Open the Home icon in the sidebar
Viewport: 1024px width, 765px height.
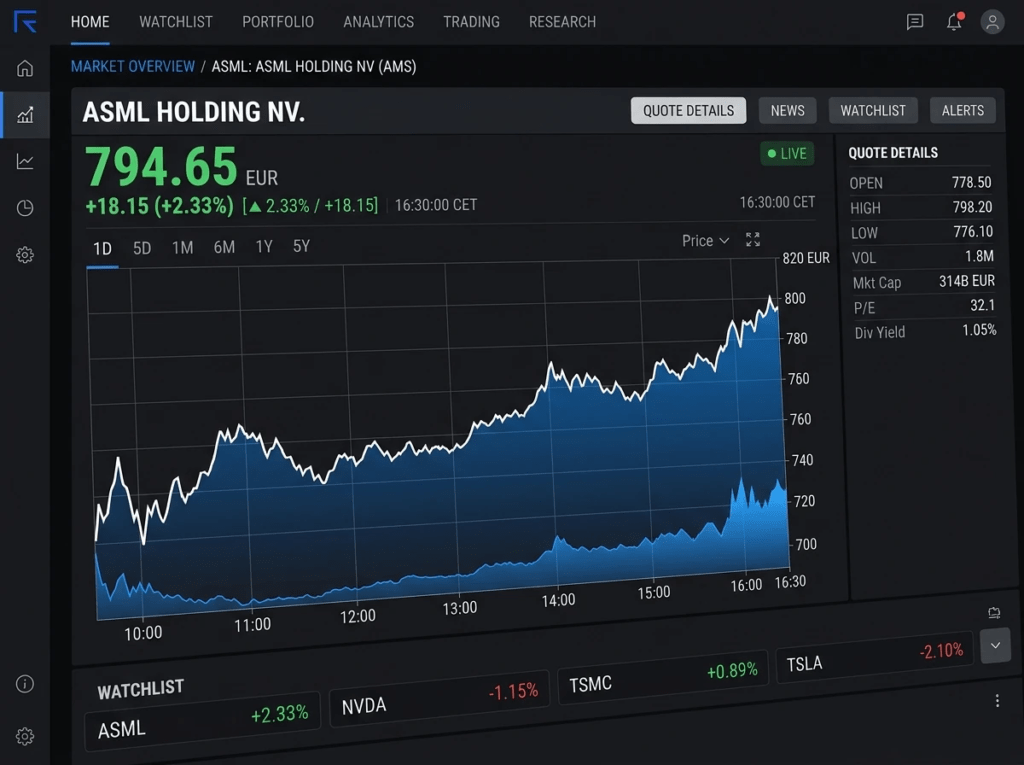pyautogui.click(x=24, y=68)
